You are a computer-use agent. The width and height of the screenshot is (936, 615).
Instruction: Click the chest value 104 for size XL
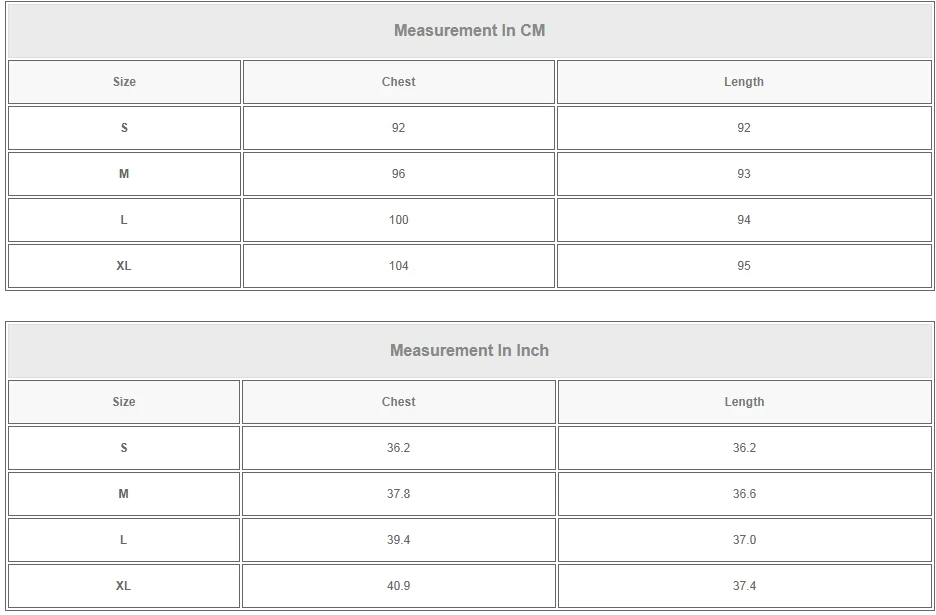pos(398,266)
